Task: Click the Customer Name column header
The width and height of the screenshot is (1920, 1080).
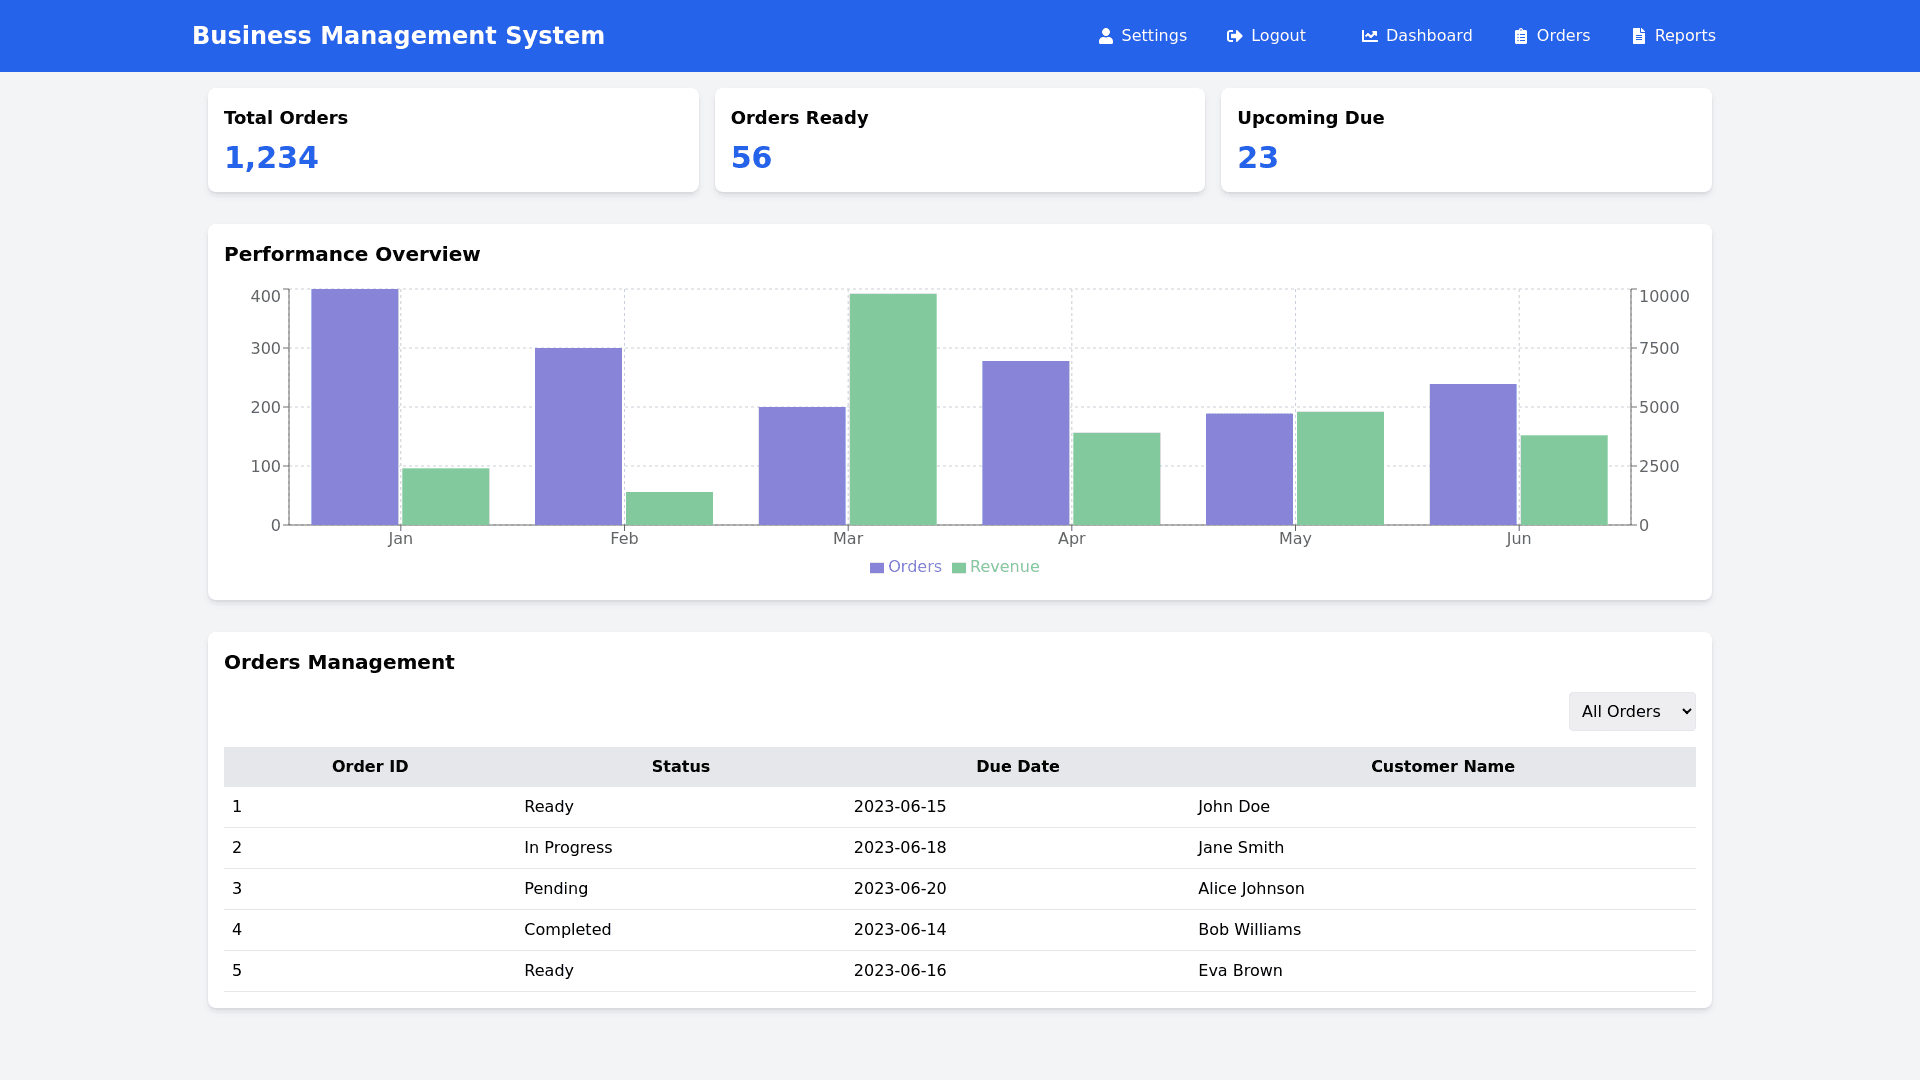Action: tap(1441, 767)
